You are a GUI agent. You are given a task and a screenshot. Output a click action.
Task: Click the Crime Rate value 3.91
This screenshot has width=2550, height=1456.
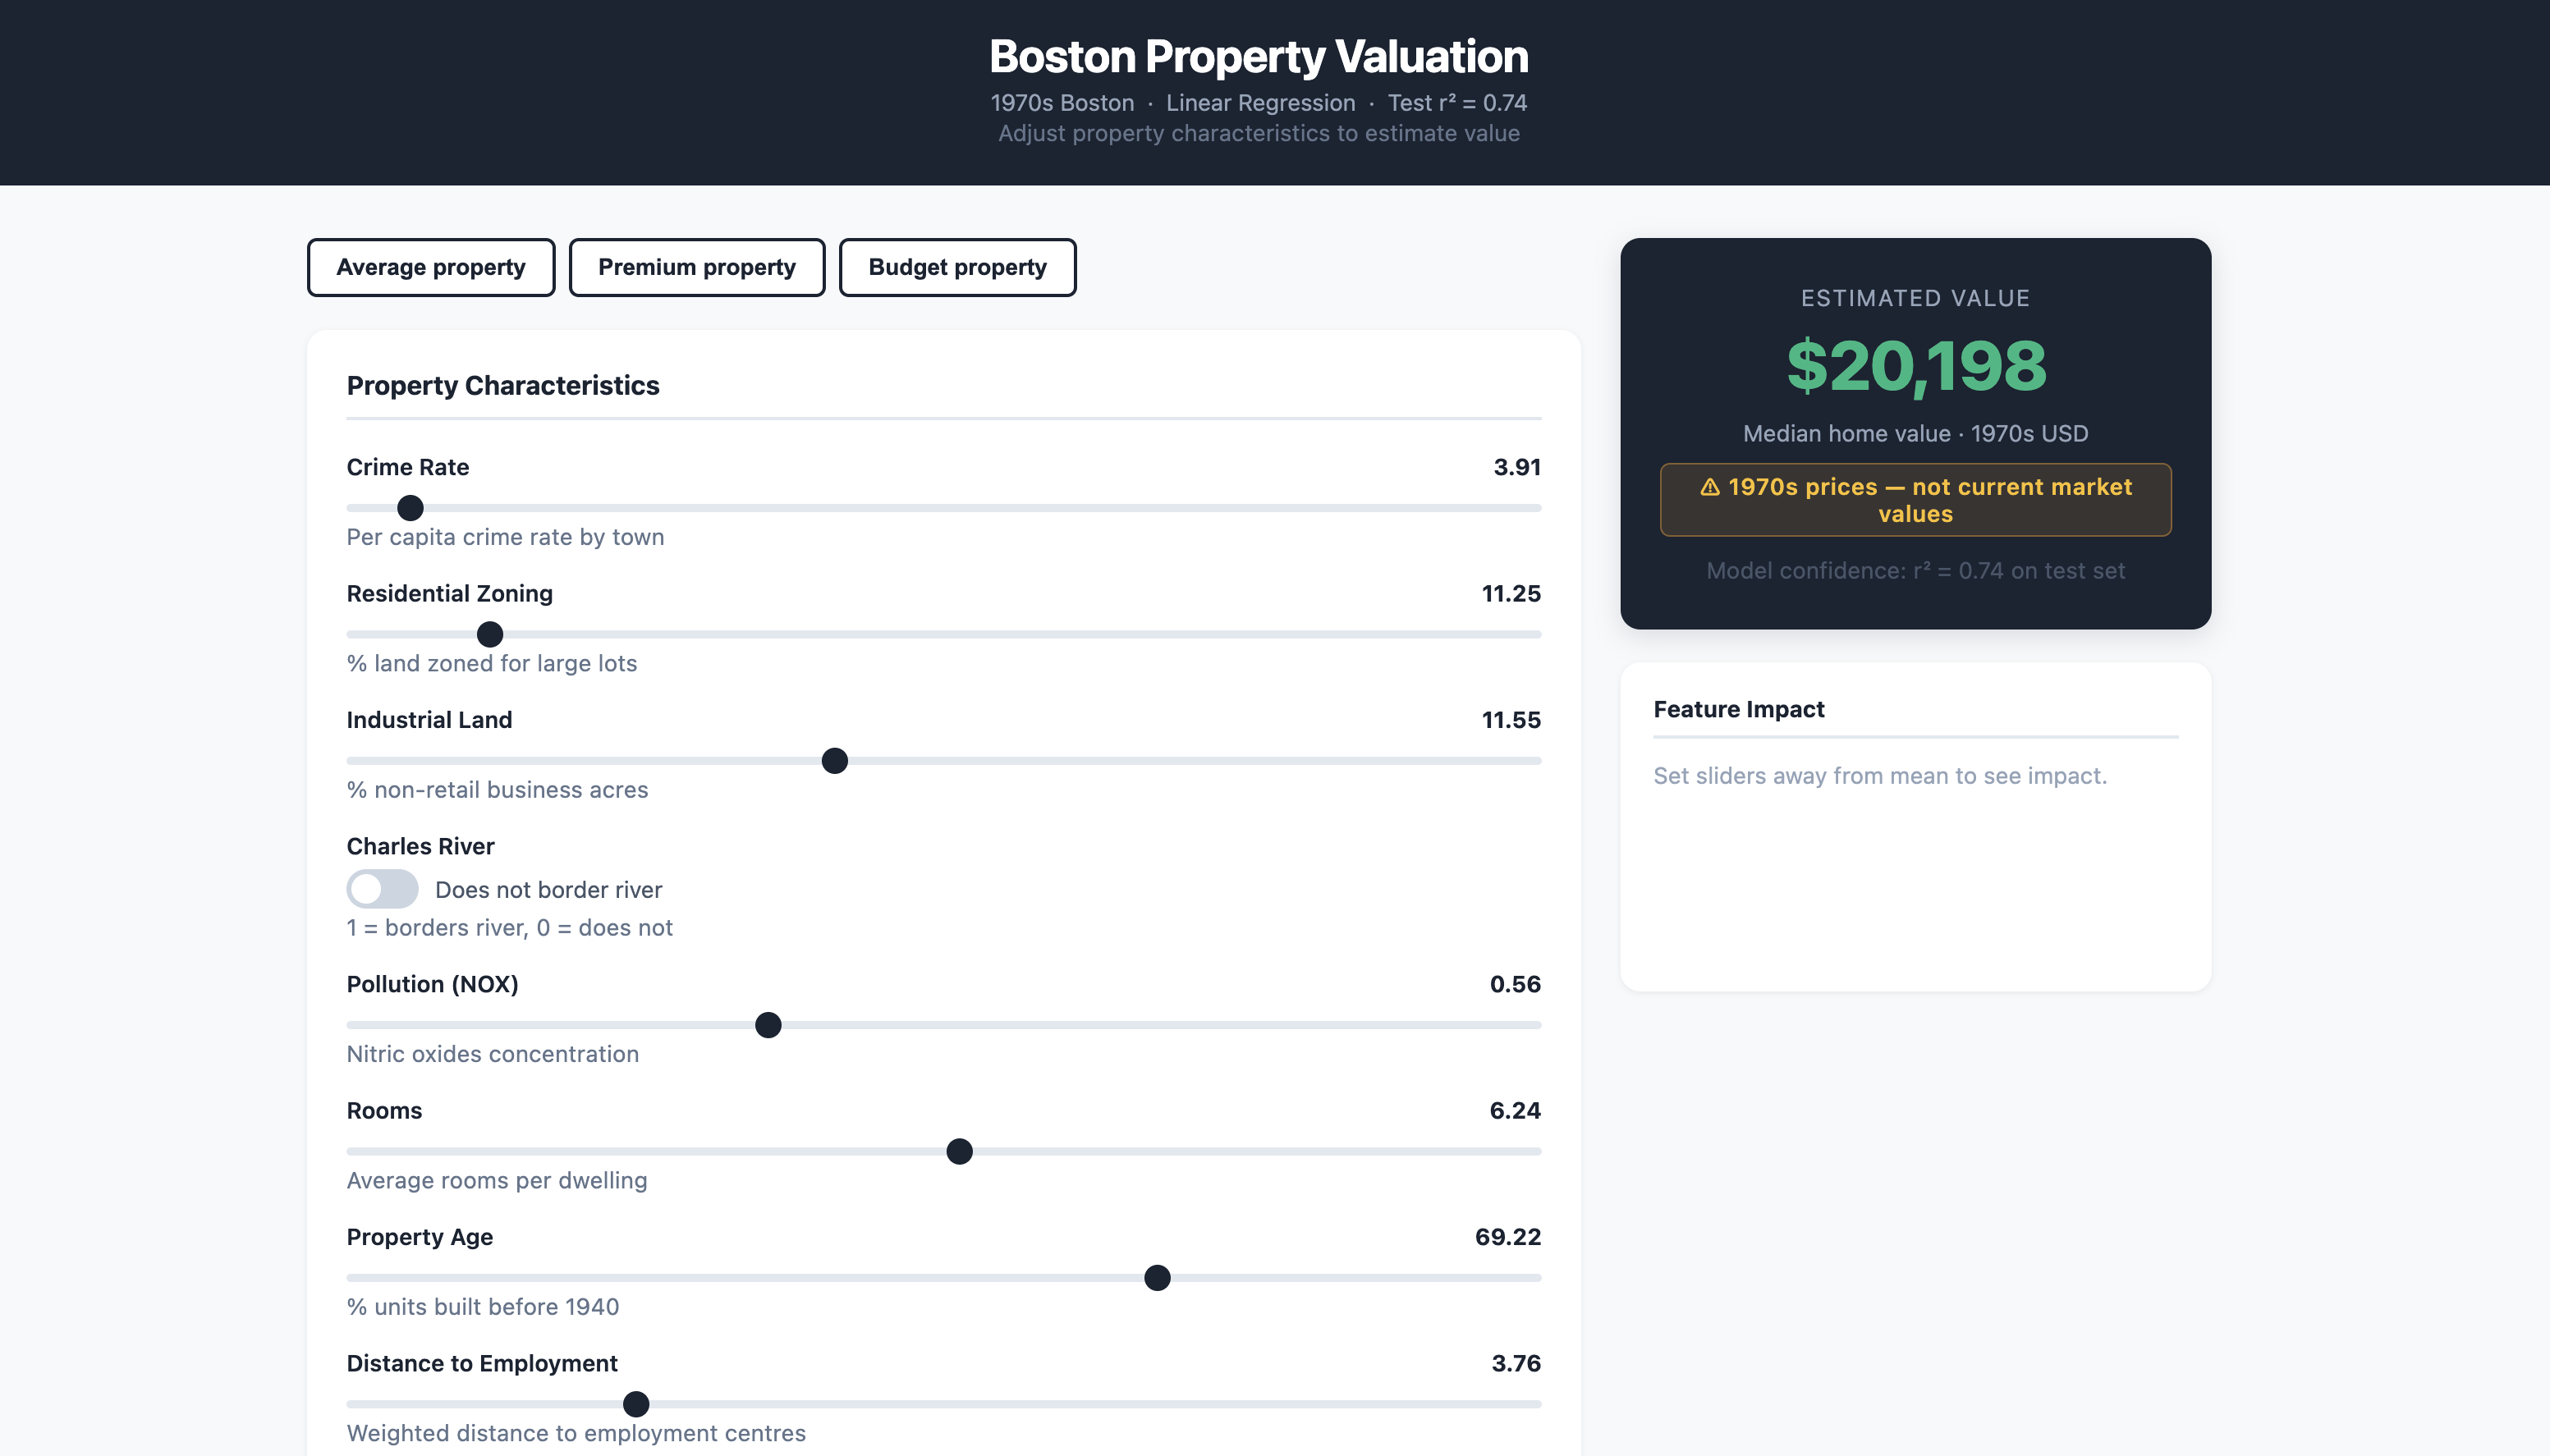[x=1517, y=467]
